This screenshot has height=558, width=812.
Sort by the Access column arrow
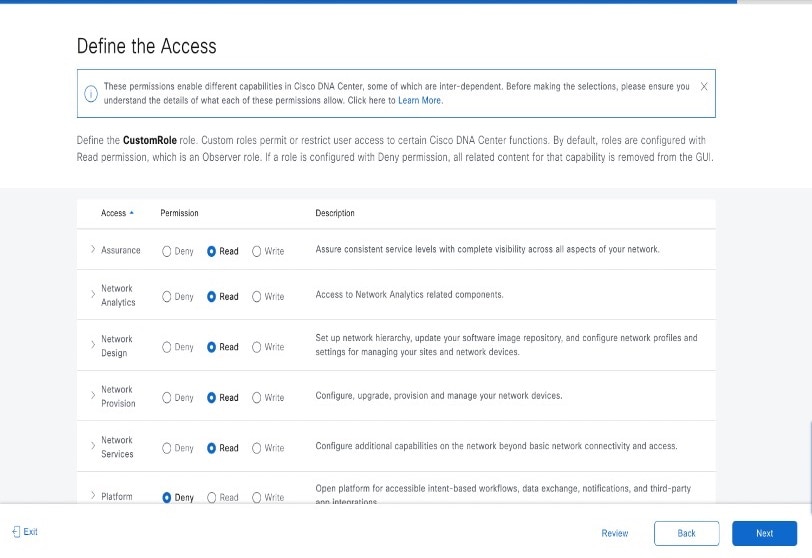click(x=132, y=213)
